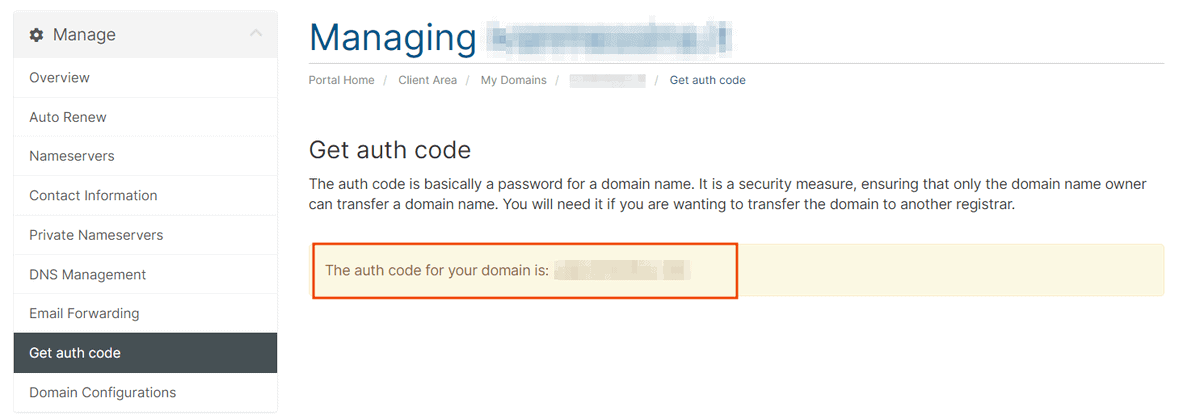Image resolution: width=1200 pixels, height=415 pixels.
Task: Click the blurred auth code value
Action: point(623,270)
